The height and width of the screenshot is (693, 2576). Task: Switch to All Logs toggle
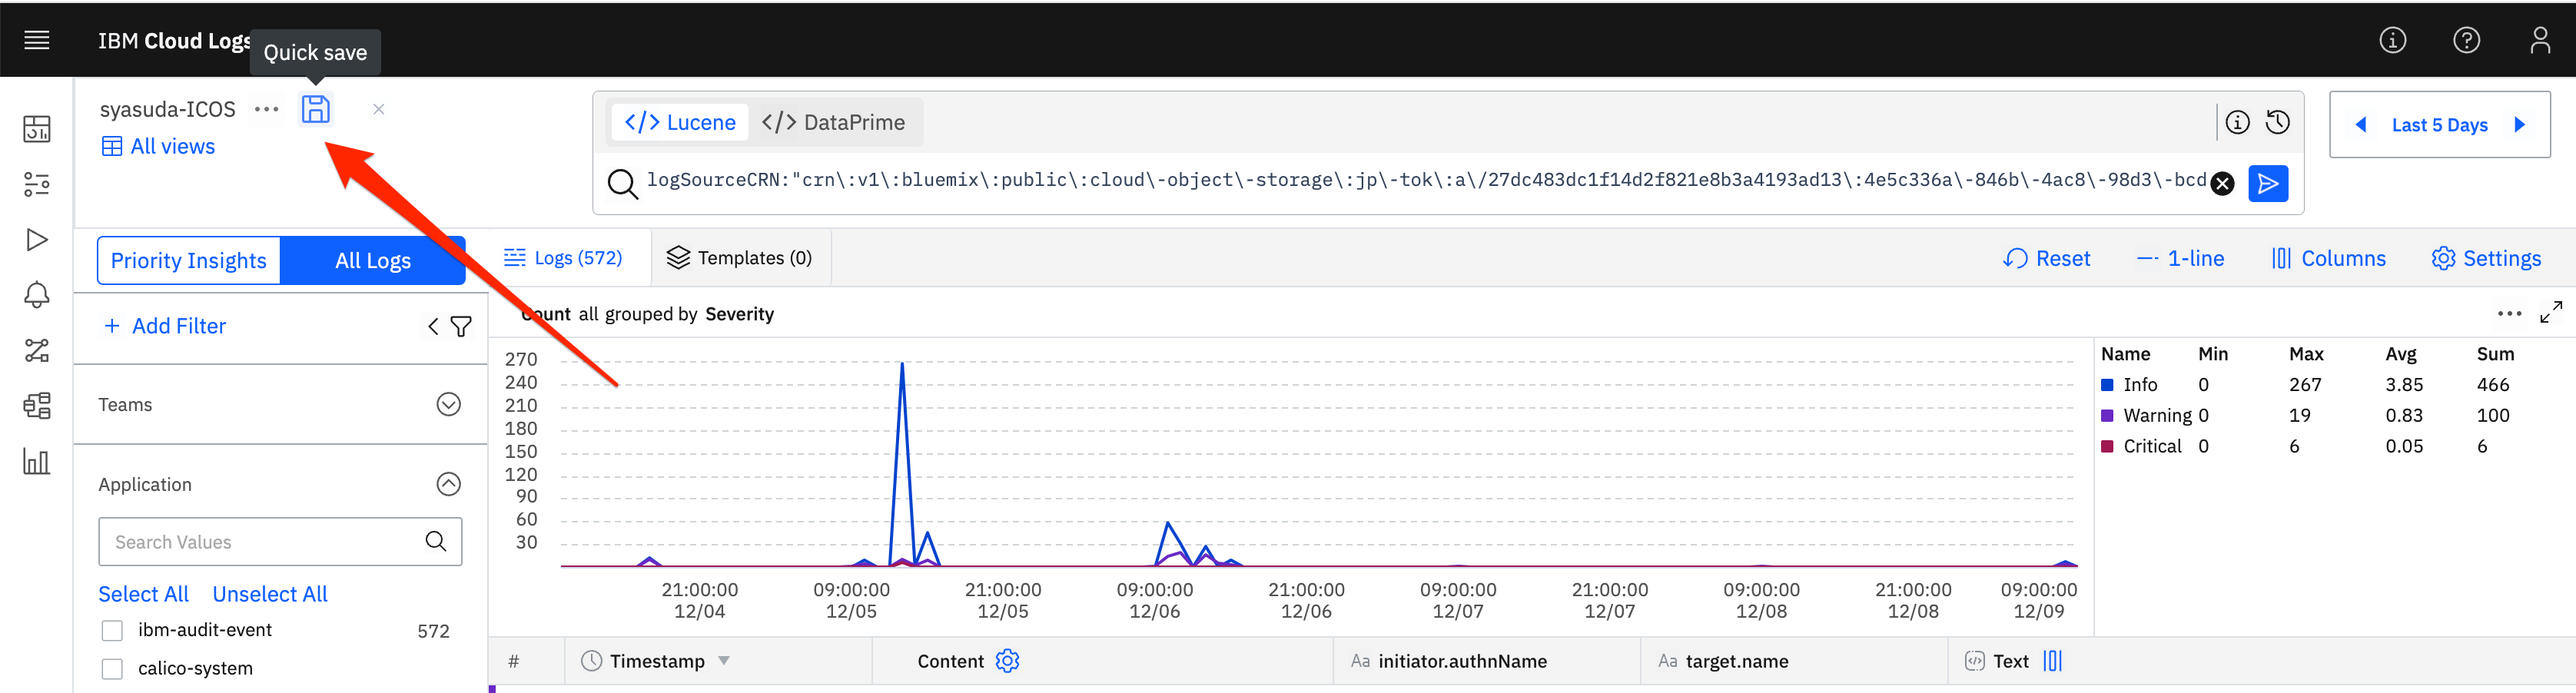(x=373, y=260)
